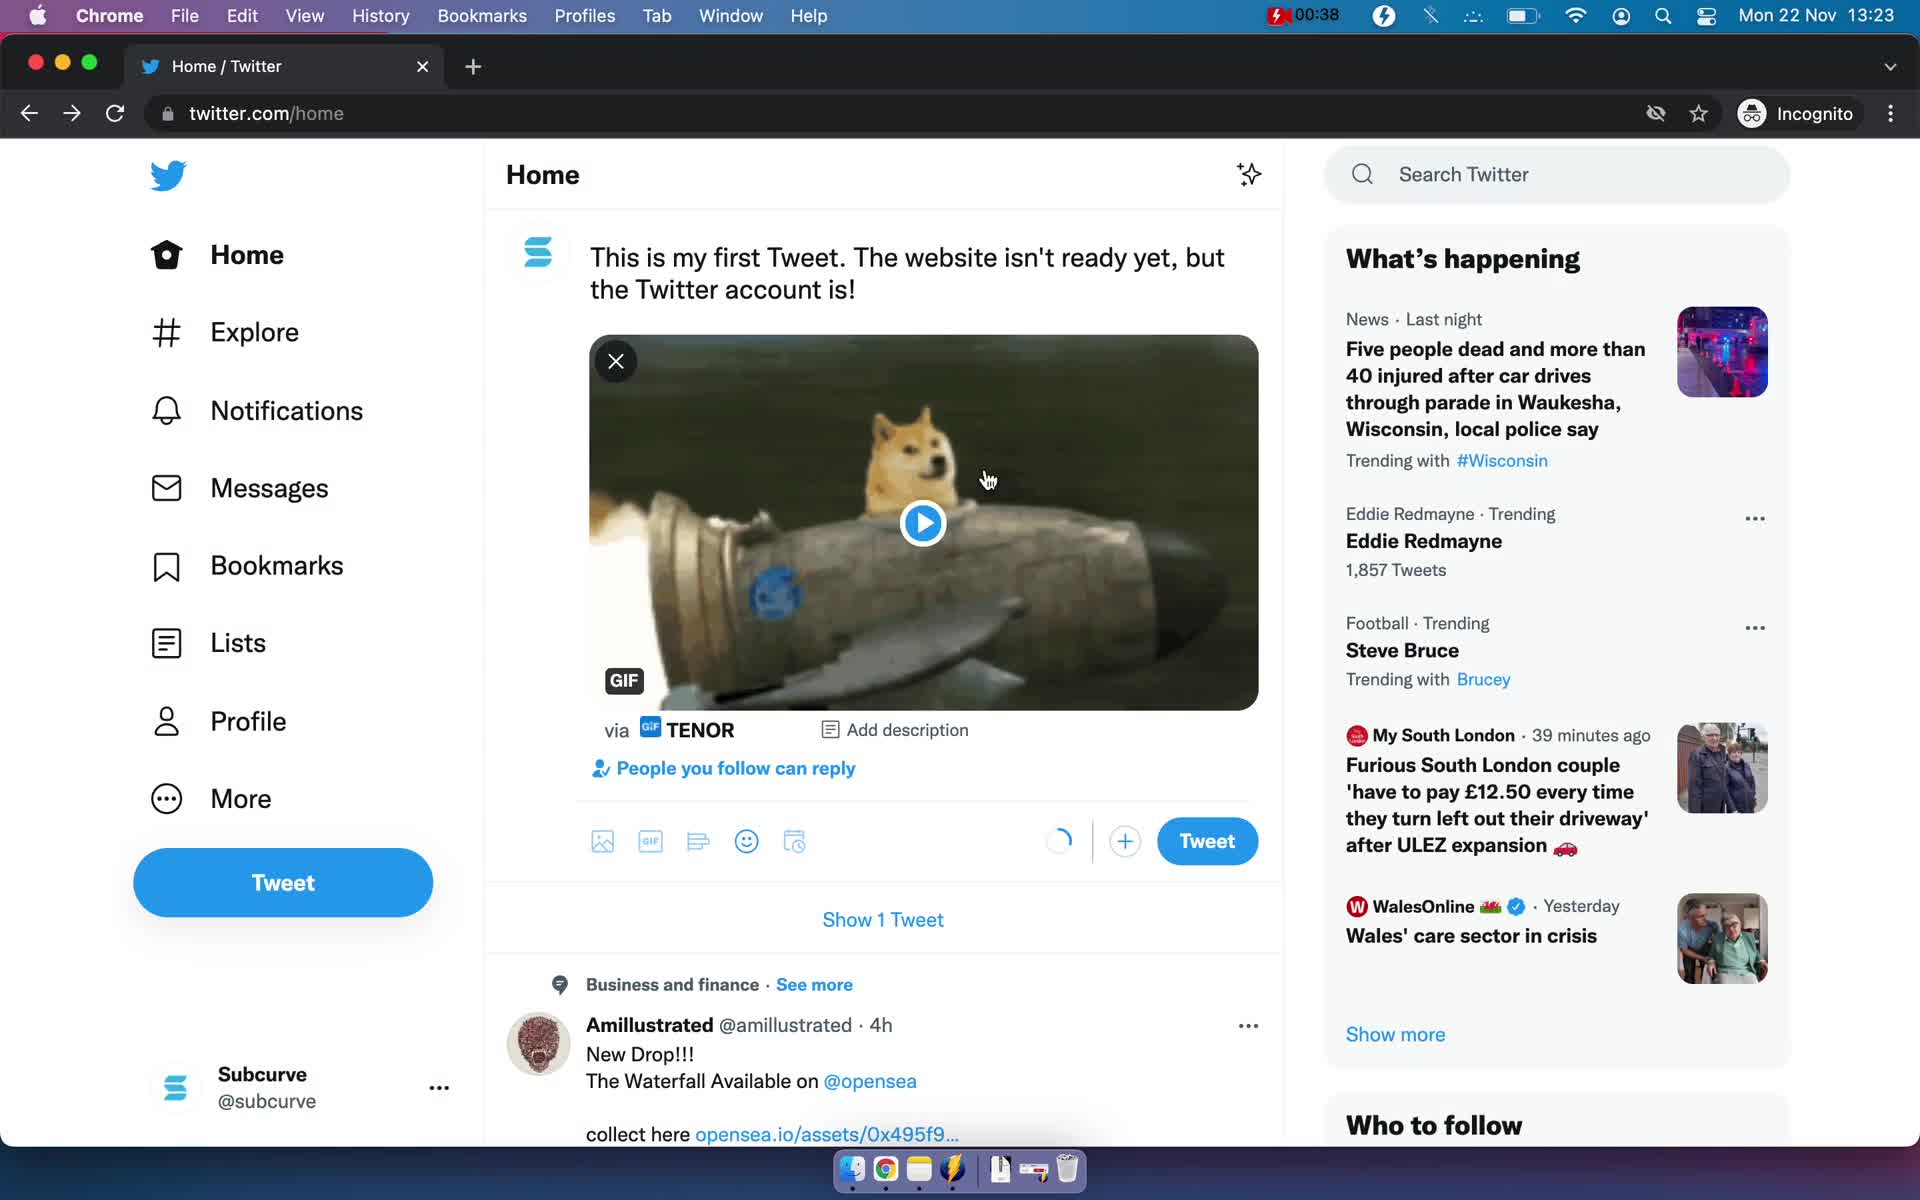
Task: Click the Twitter bird logo
Action: tap(168, 175)
